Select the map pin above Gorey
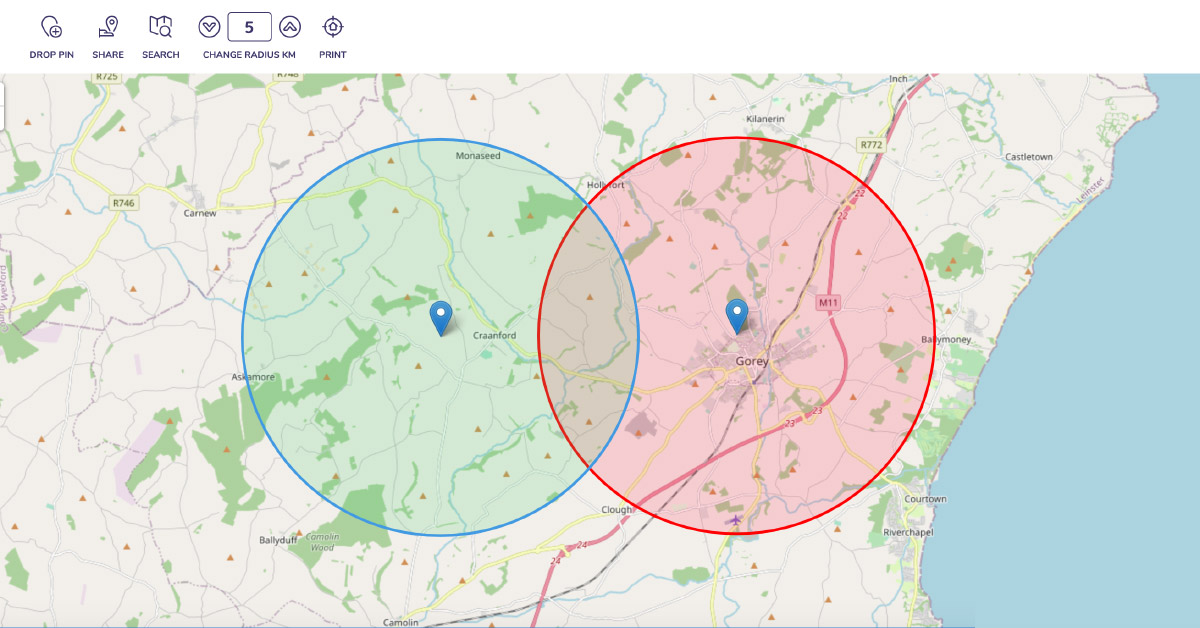 (x=737, y=315)
